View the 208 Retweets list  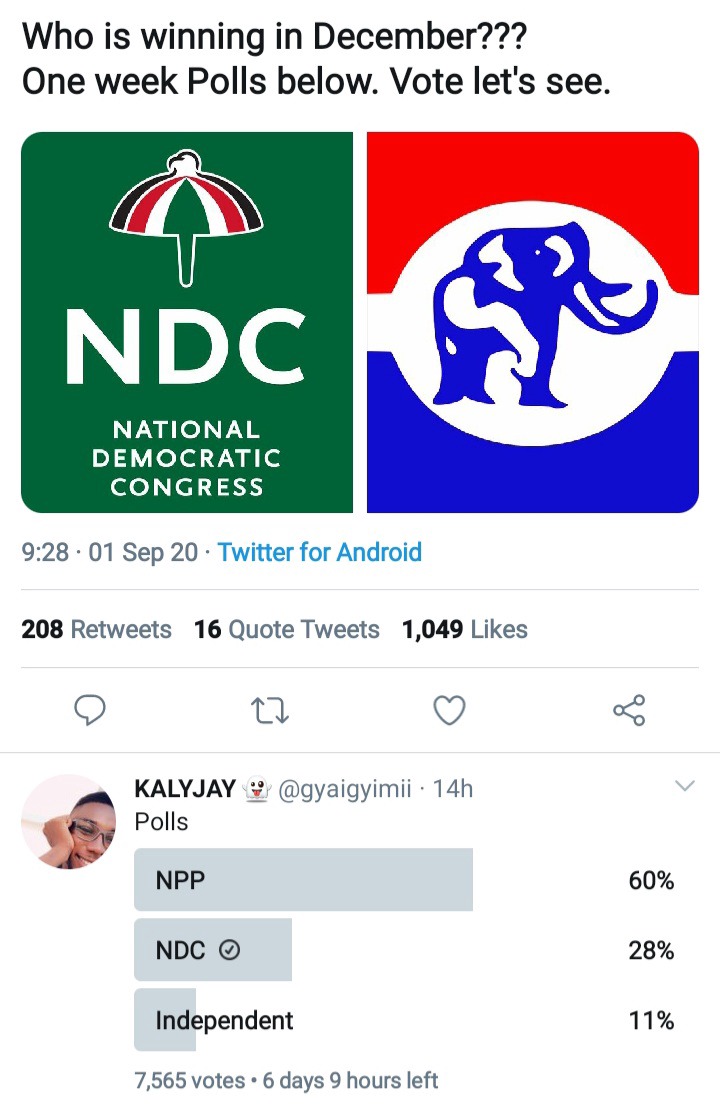pyautogui.click(x=96, y=630)
